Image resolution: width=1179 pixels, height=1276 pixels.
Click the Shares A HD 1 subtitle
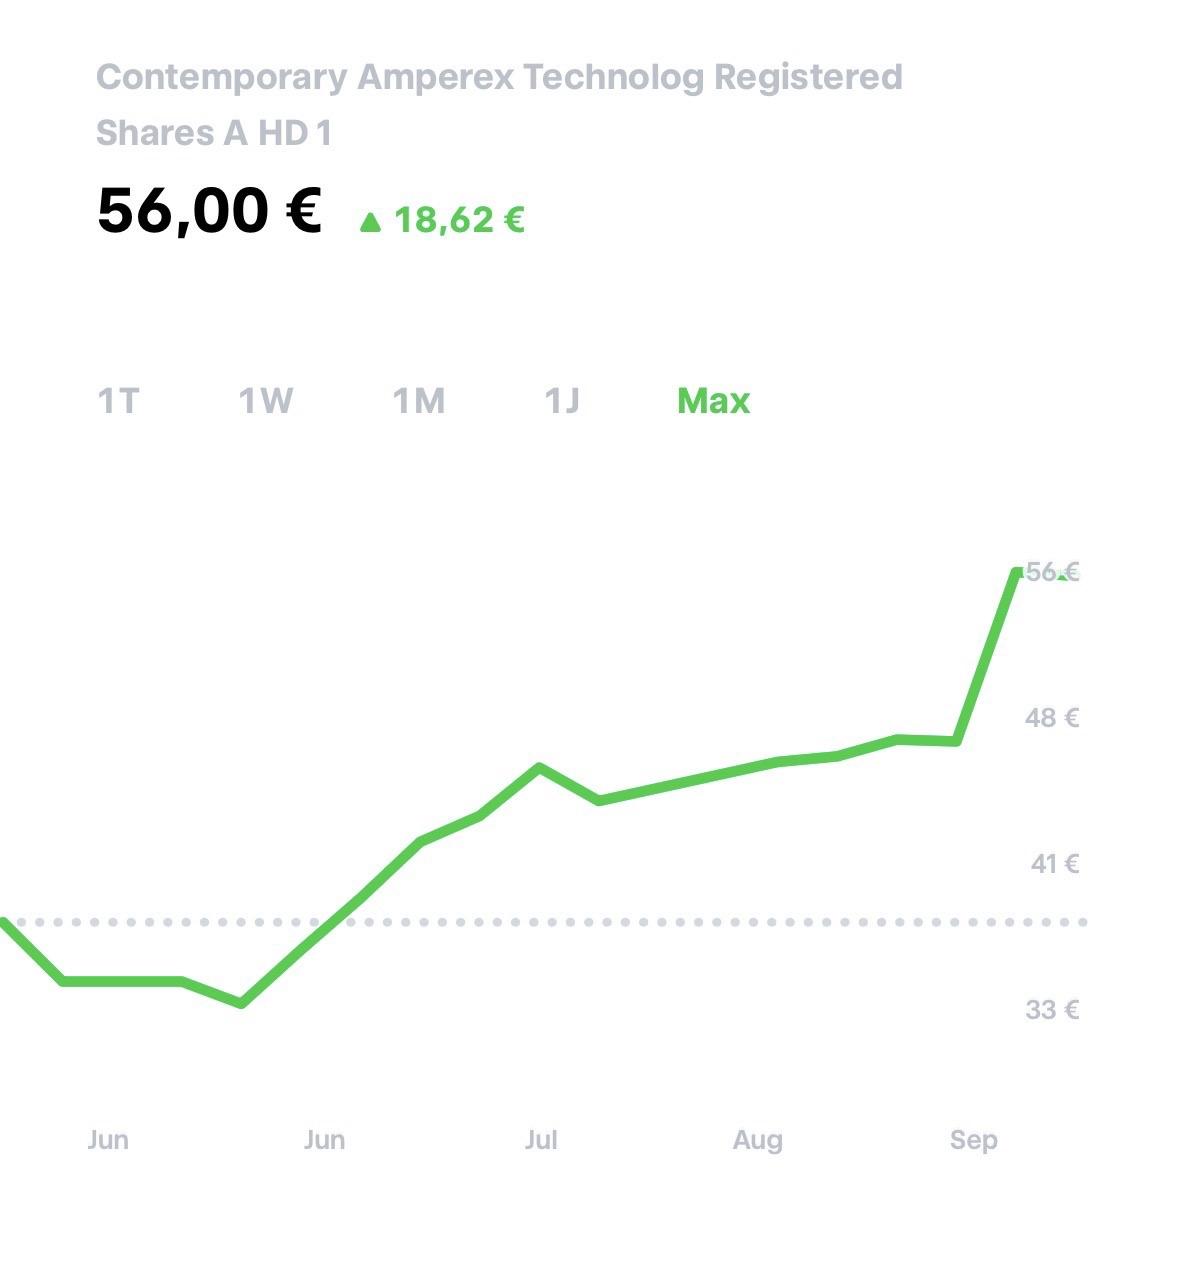(213, 133)
